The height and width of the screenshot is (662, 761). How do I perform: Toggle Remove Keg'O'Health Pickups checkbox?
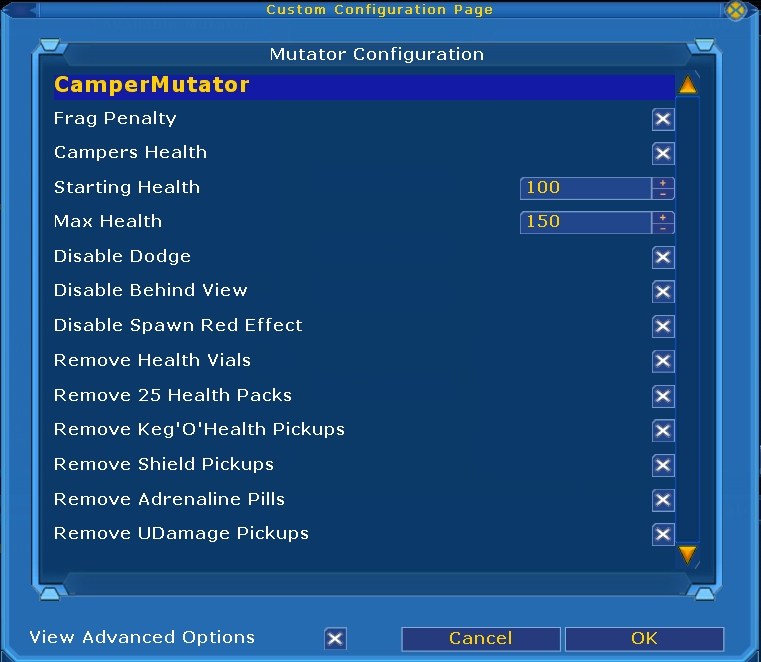(663, 431)
